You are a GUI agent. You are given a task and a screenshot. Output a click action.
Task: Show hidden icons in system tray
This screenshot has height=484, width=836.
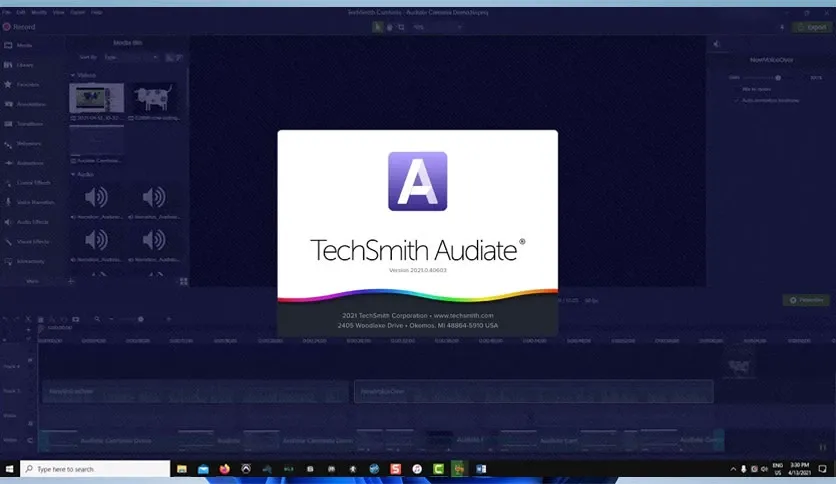coord(733,469)
